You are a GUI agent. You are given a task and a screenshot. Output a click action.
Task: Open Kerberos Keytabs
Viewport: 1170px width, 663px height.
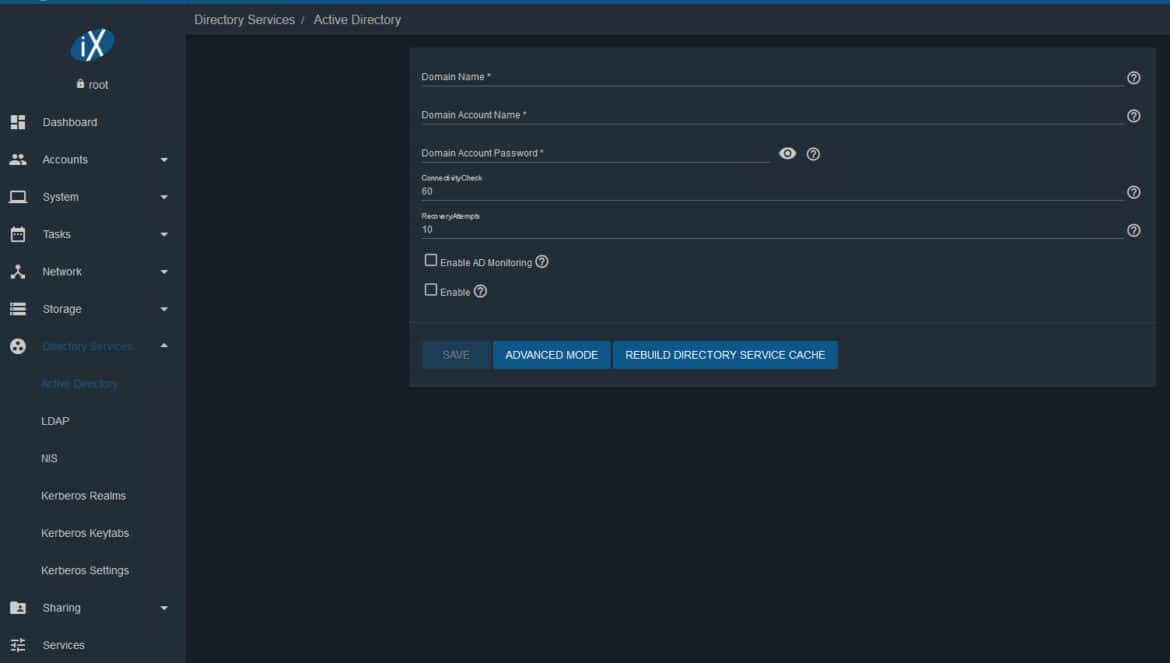85,533
